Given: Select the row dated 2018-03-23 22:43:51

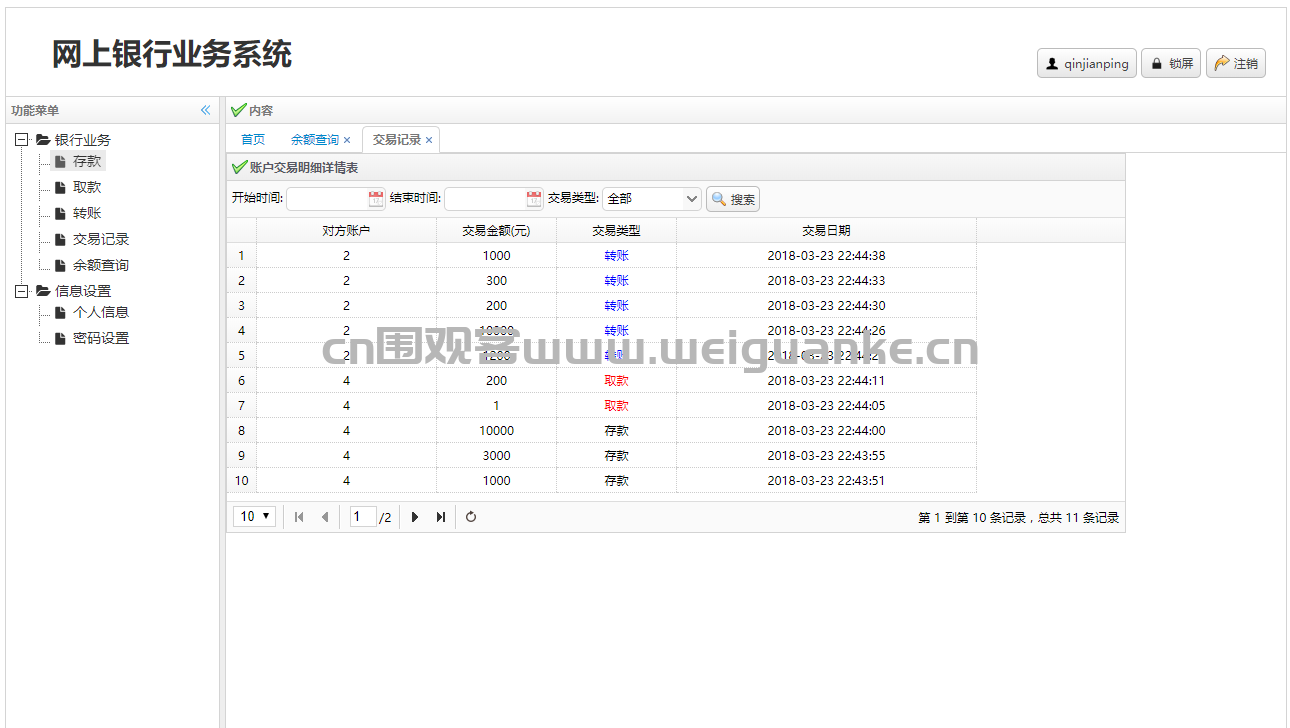Looking at the screenshot, I should point(602,480).
